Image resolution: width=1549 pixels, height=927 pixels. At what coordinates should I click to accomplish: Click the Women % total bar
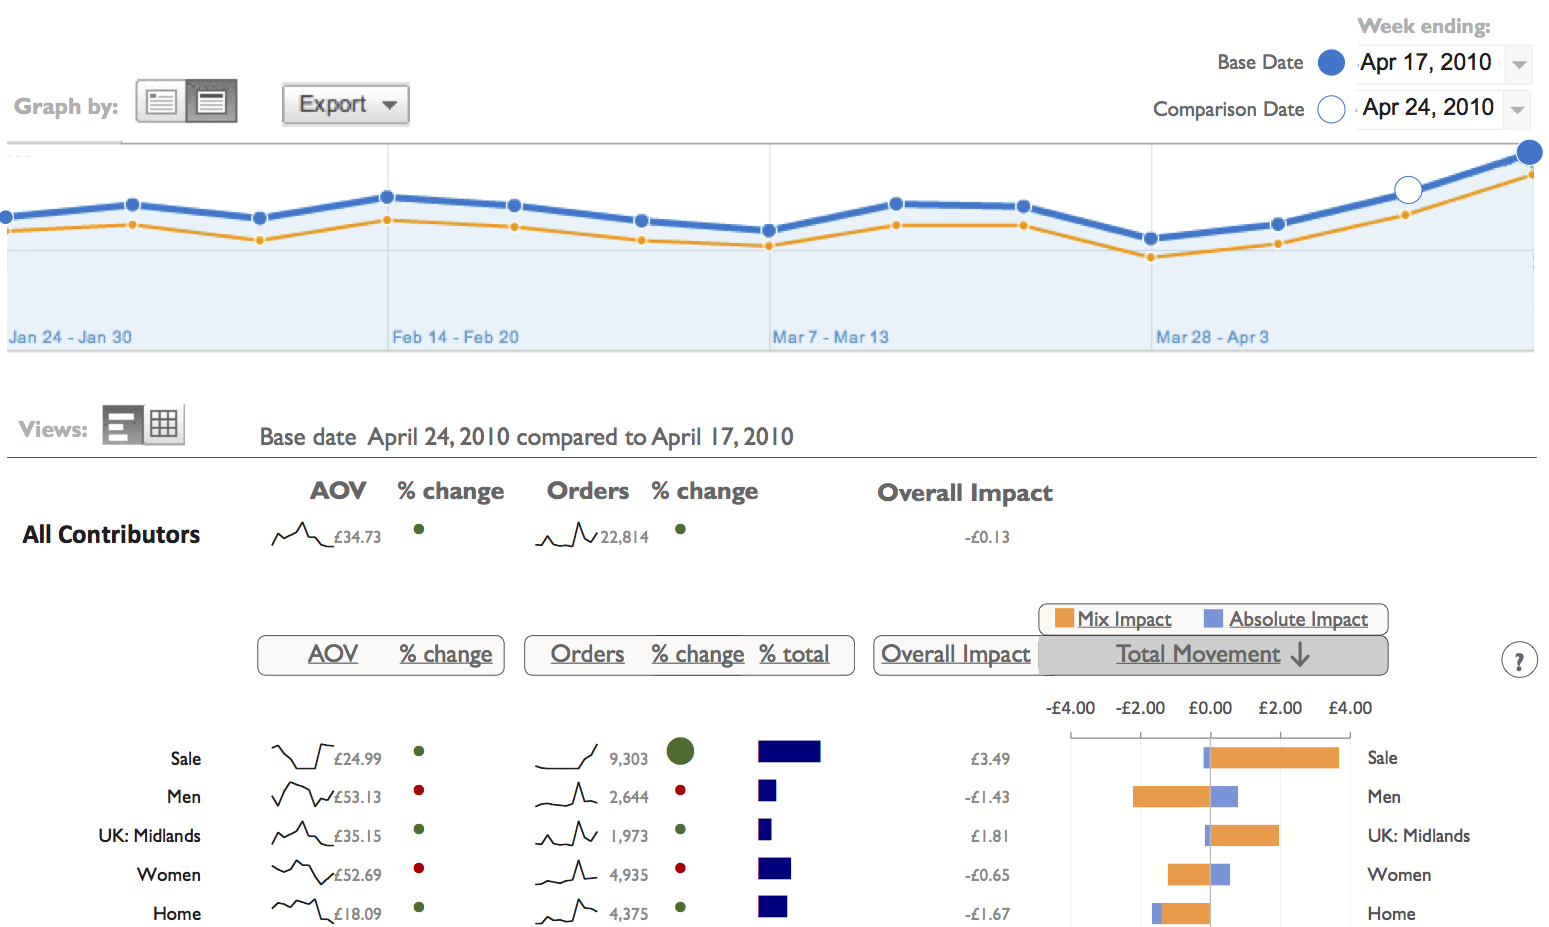click(x=775, y=868)
